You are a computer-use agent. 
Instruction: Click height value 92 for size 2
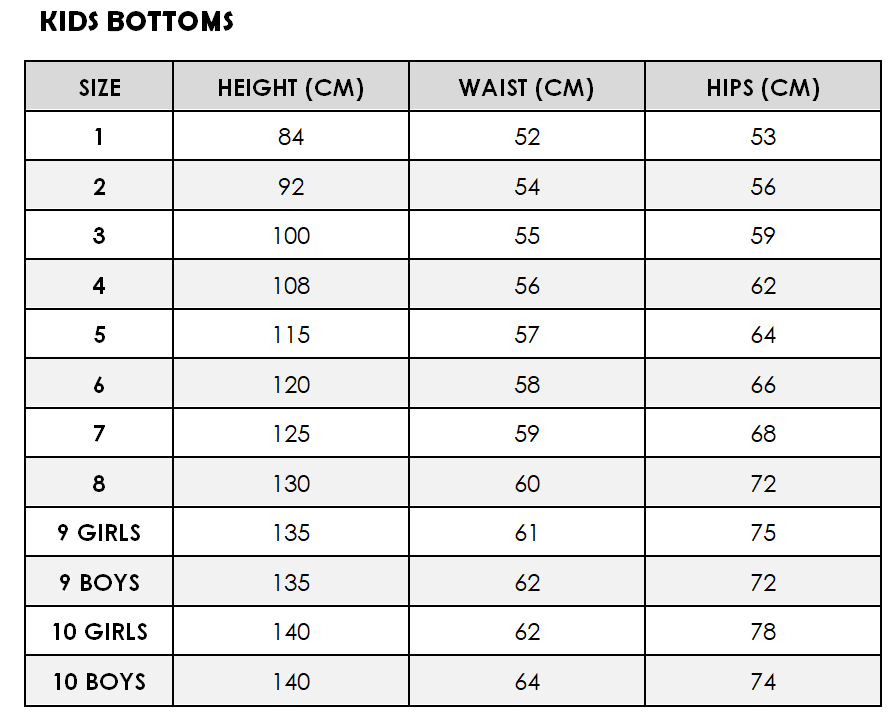click(x=291, y=186)
